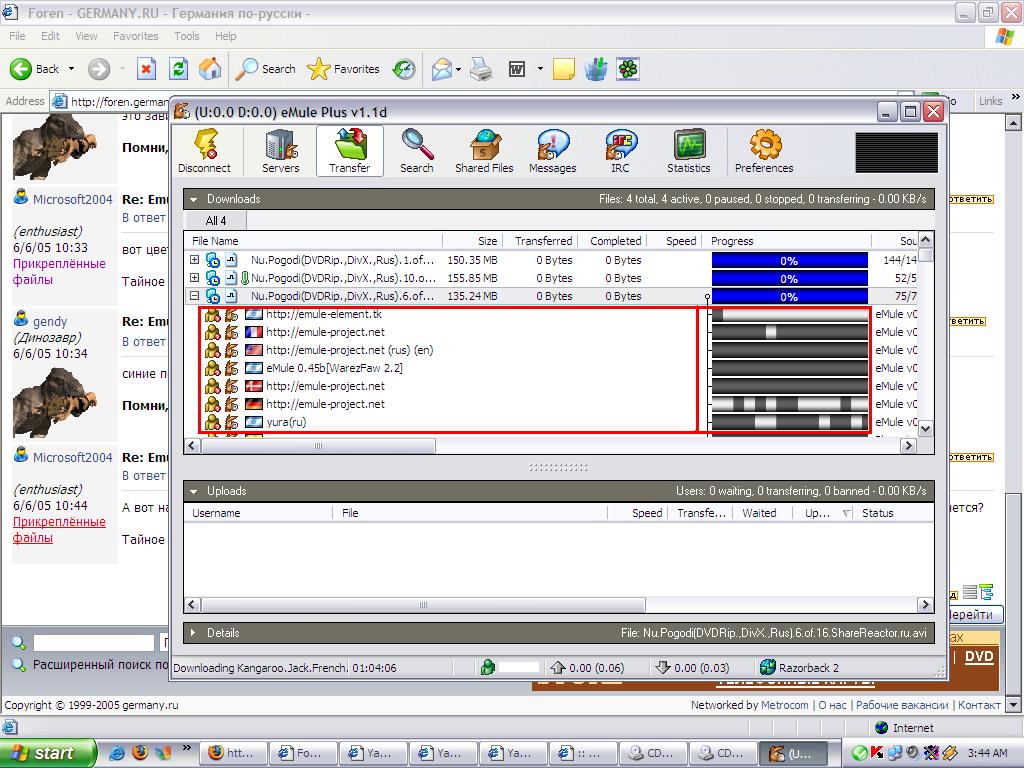The width and height of the screenshot is (1024, 768).
Task: Click the Word edit icon in Internet Explorer
Action: (x=517, y=69)
